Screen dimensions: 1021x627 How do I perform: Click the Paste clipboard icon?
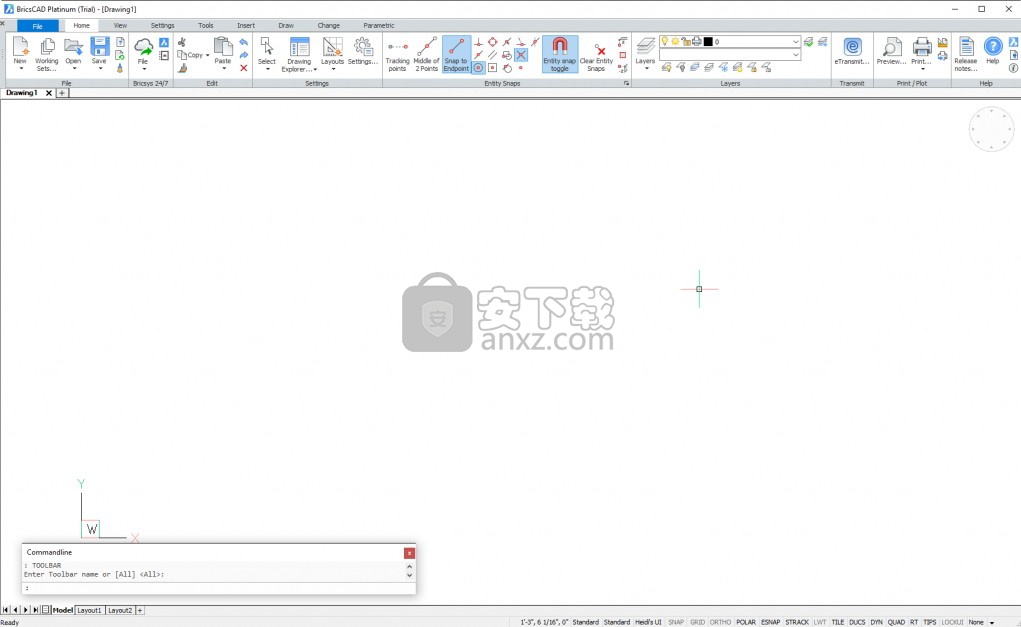tap(223, 46)
